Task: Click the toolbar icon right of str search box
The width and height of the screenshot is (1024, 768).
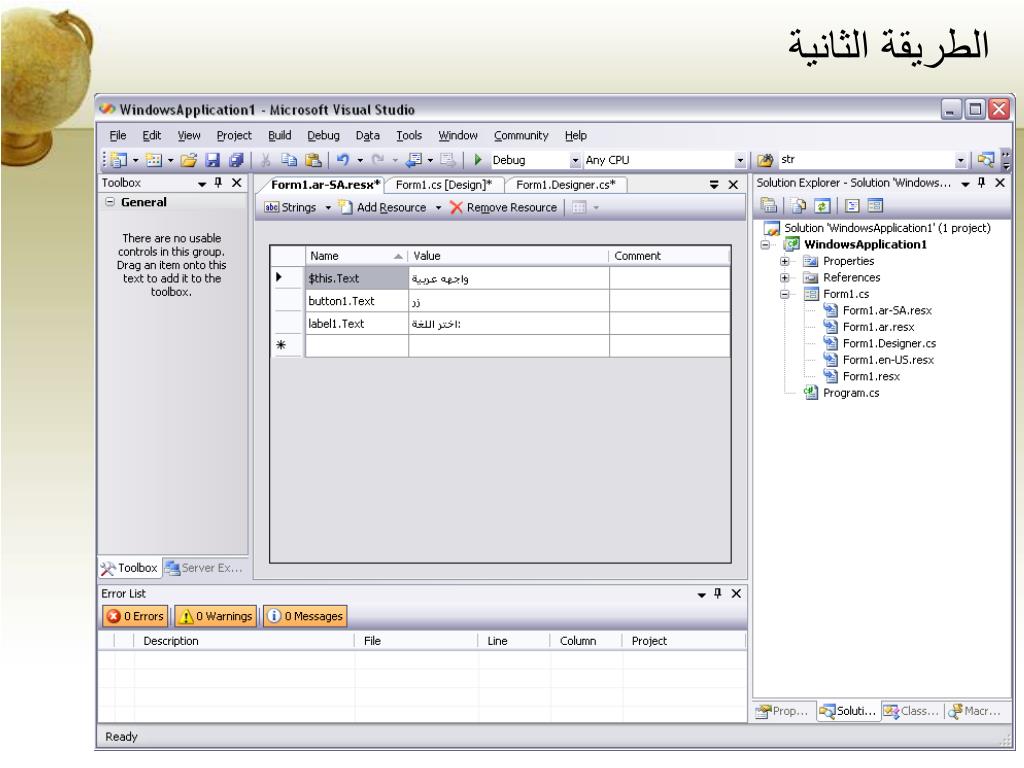Action: (x=985, y=159)
